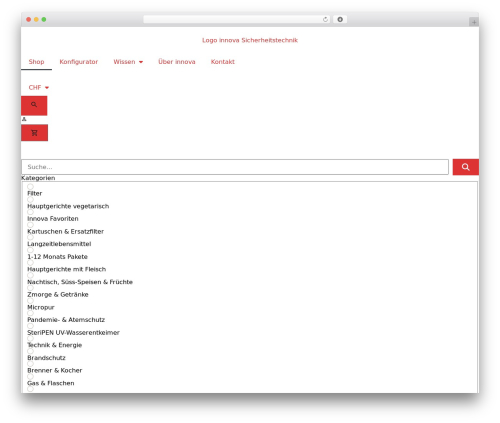
Task: Click the 'Pandemie- & Atemschutz' category label
Action: pyautogui.click(x=66, y=320)
